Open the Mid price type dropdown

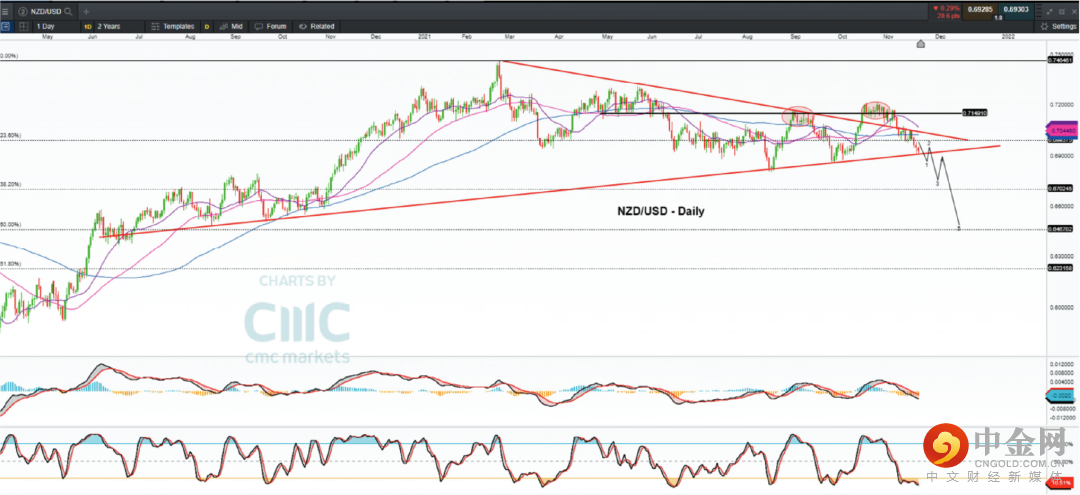230,26
